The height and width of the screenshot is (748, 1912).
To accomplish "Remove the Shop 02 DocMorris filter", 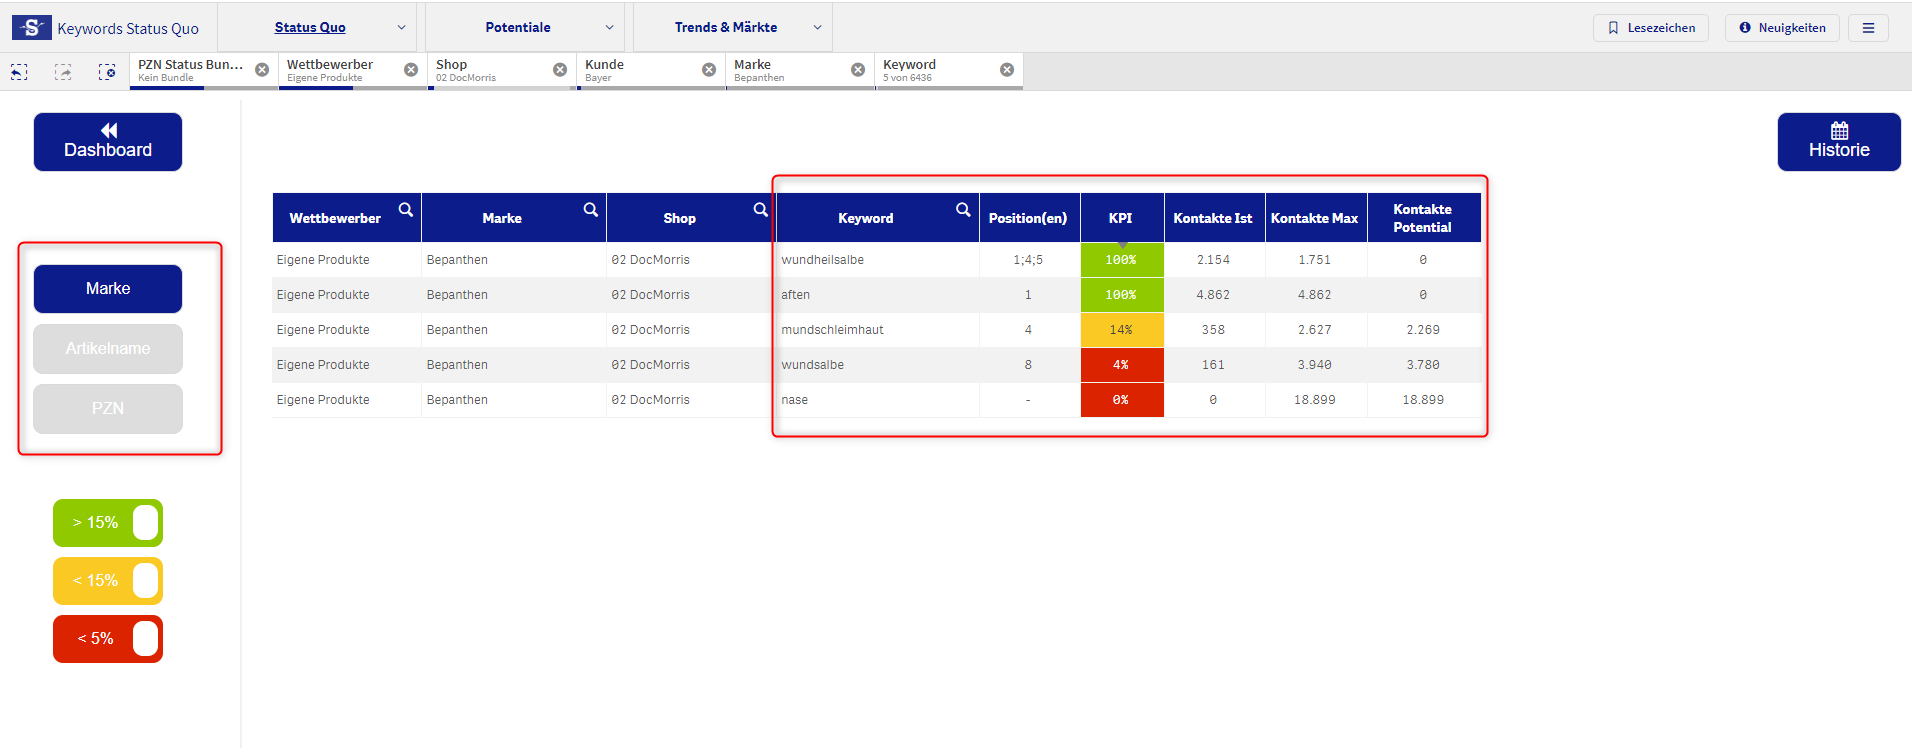I will (x=560, y=70).
